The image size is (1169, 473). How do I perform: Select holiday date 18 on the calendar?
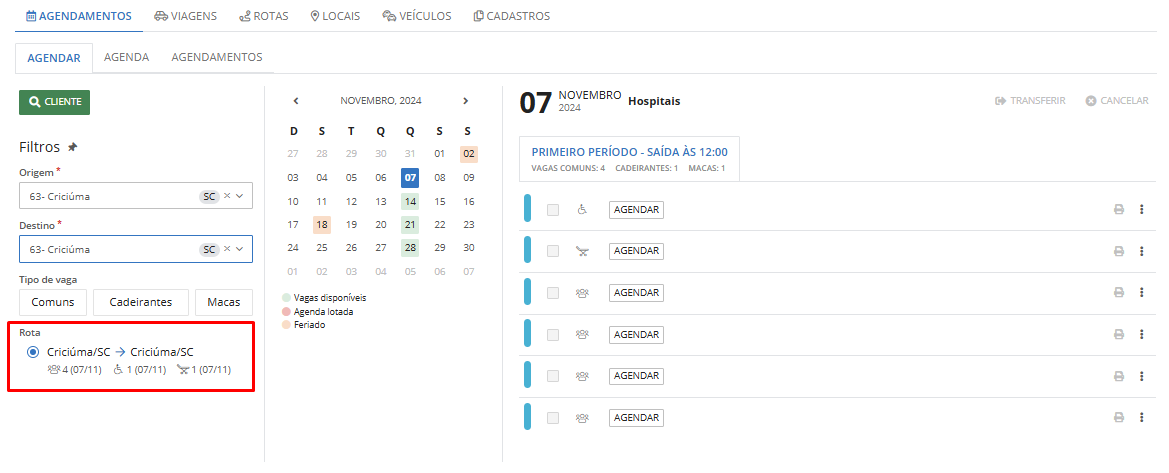(x=322, y=225)
